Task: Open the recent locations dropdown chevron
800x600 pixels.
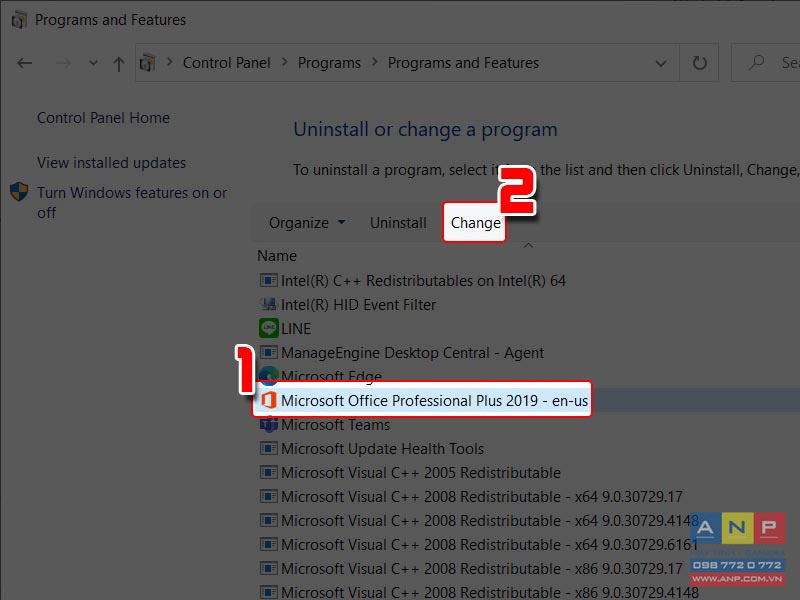Action: [x=93, y=63]
